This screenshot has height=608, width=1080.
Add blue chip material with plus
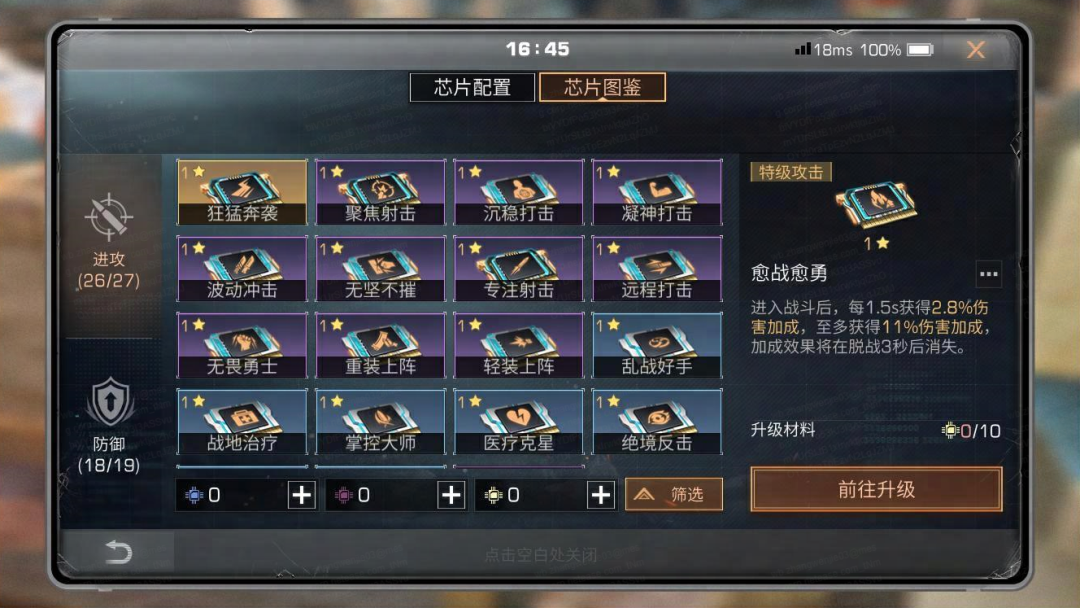(x=302, y=495)
